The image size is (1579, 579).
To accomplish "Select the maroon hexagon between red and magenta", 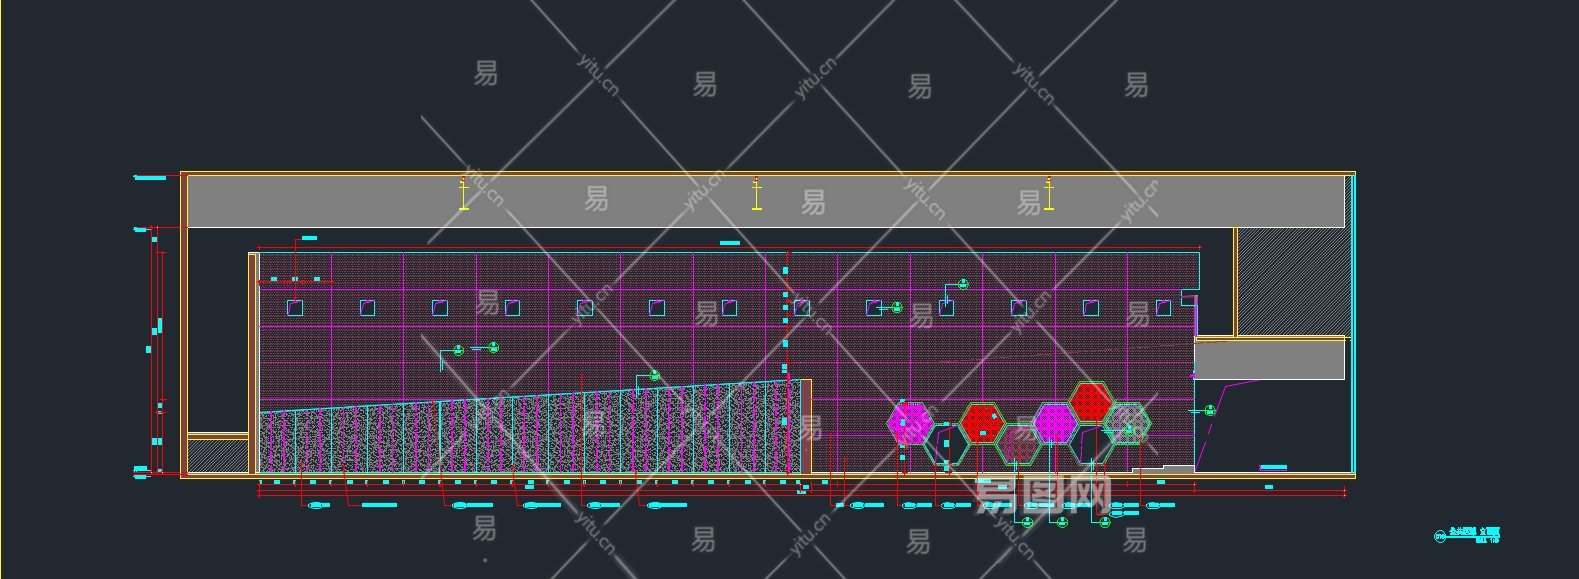I will point(1018,444).
